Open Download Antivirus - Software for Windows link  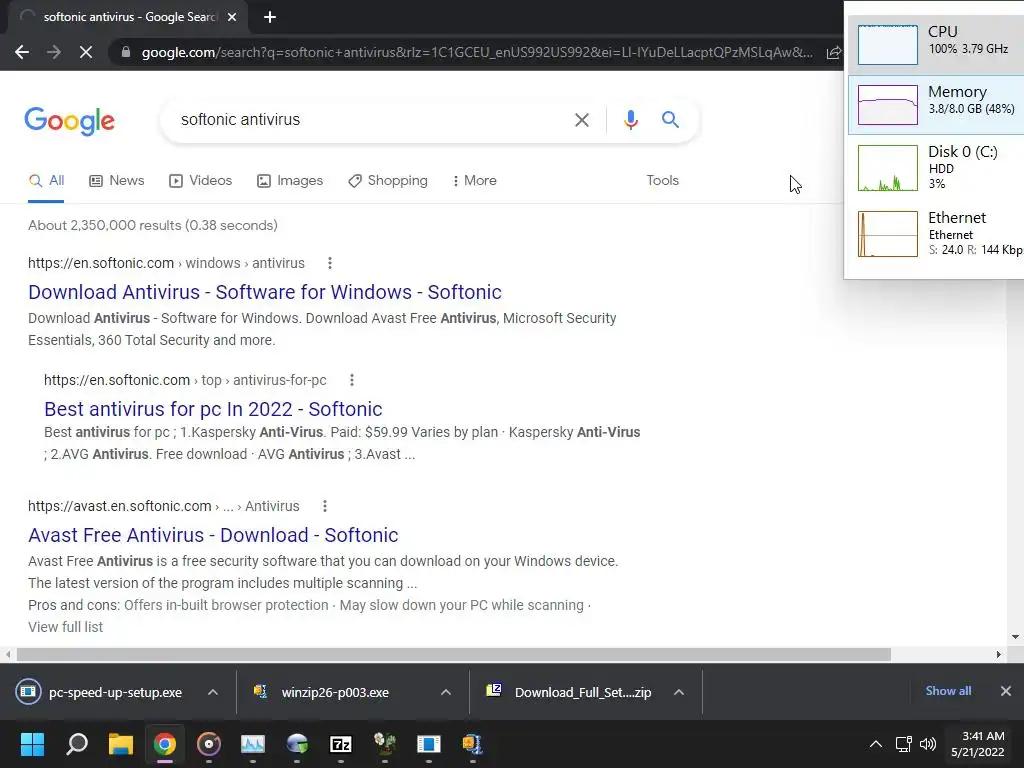coord(265,292)
